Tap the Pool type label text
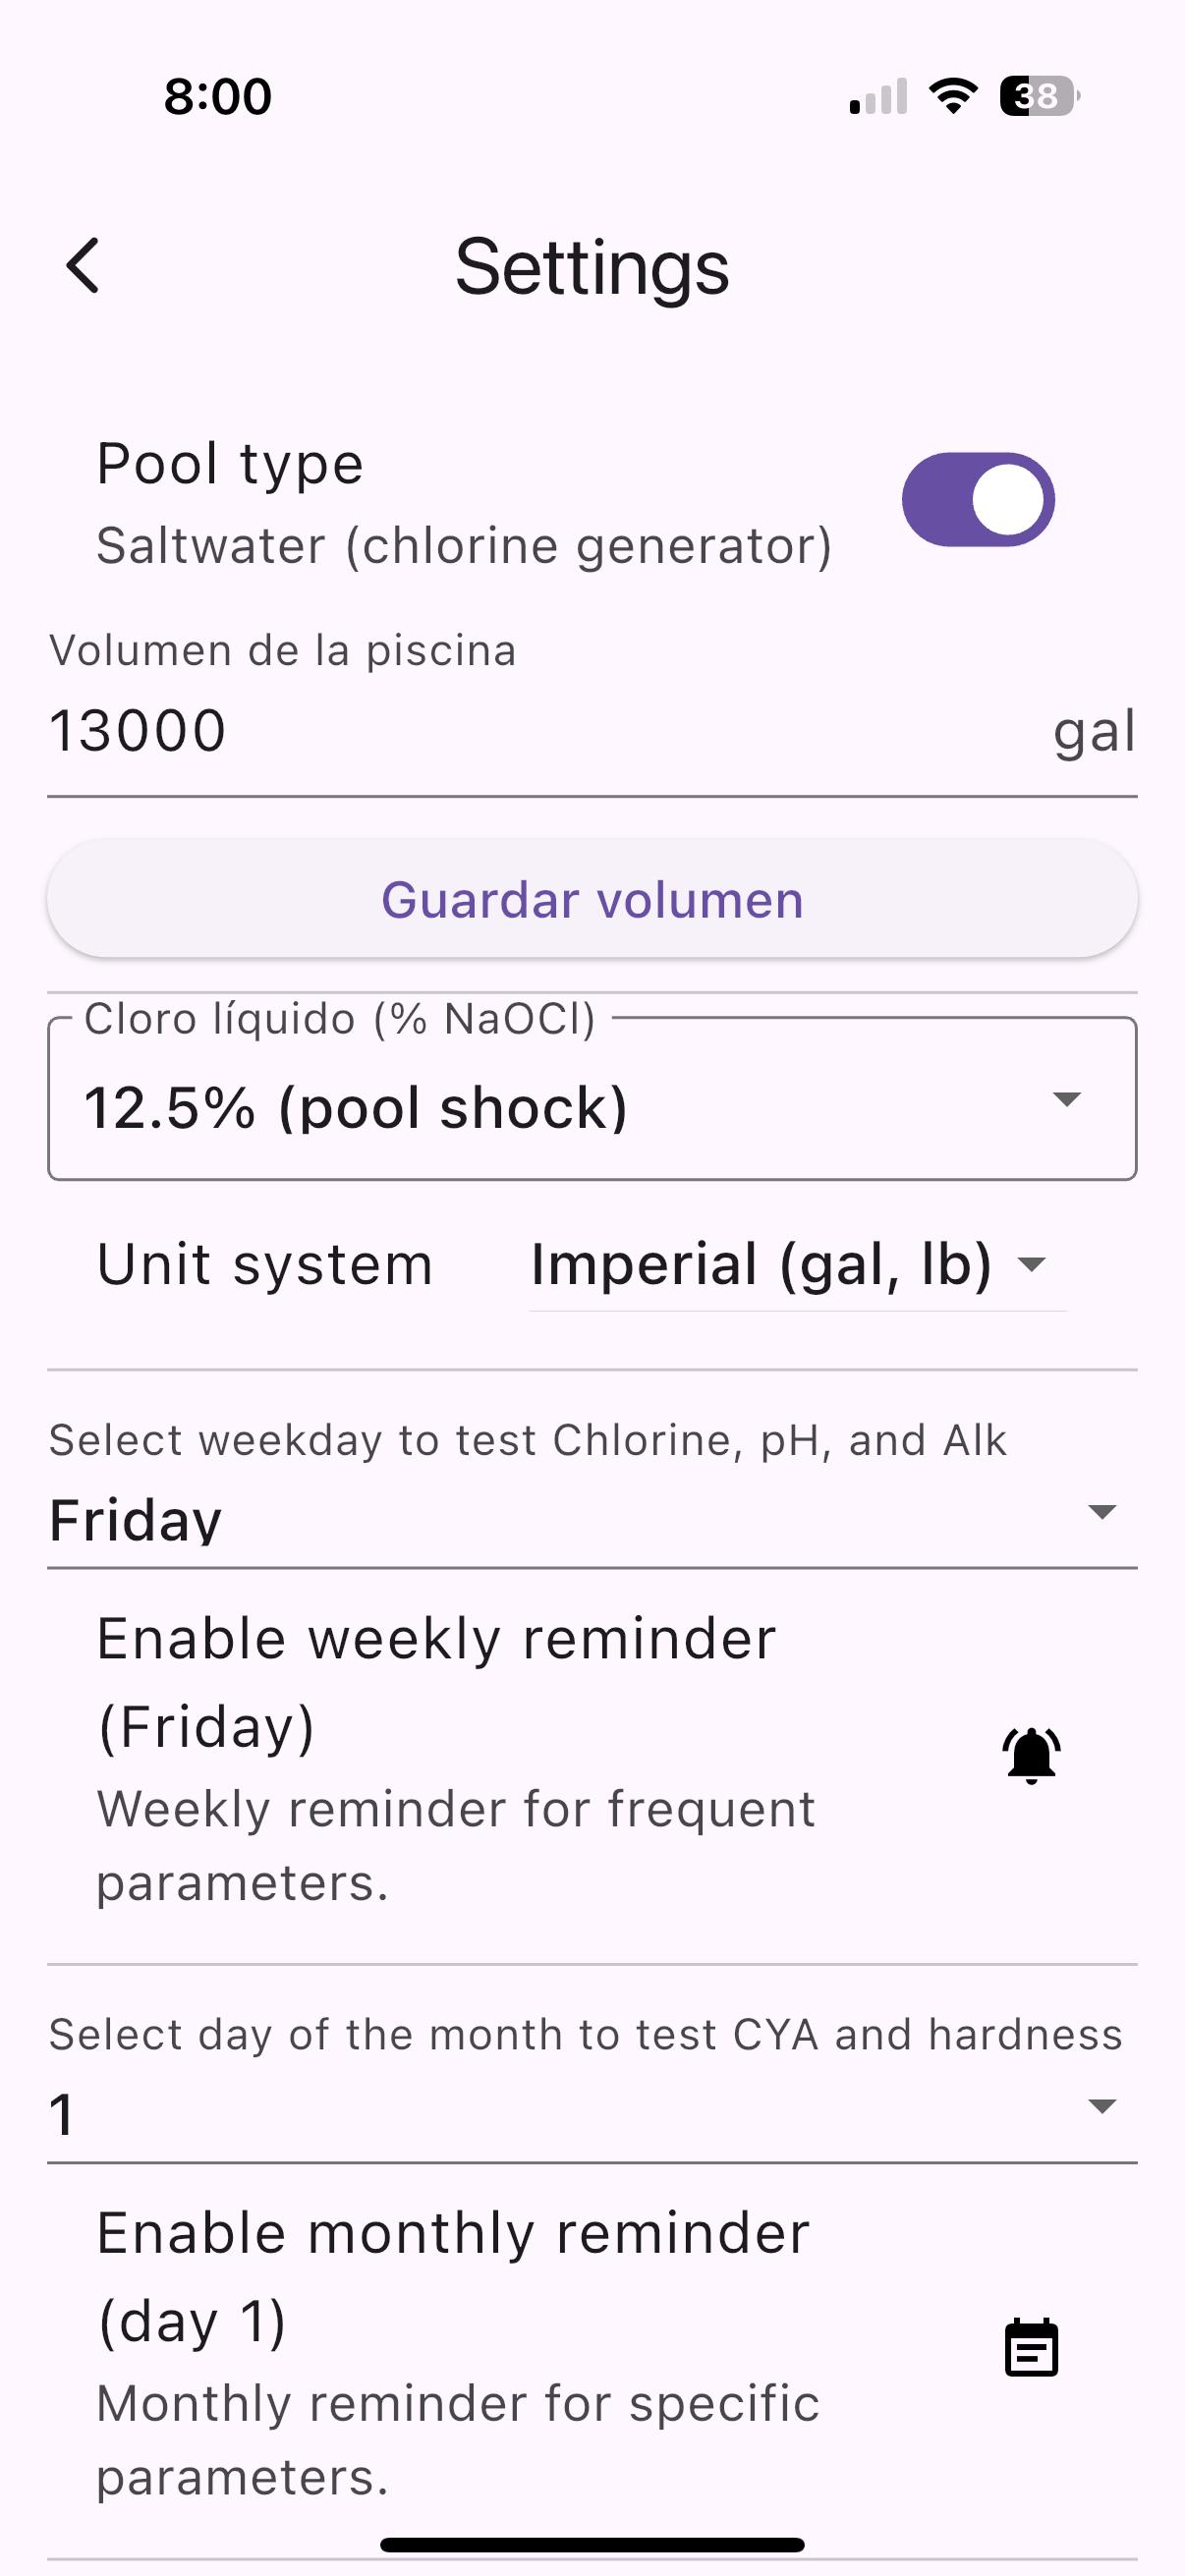1185x2576 pixels. tap(230, 465)
